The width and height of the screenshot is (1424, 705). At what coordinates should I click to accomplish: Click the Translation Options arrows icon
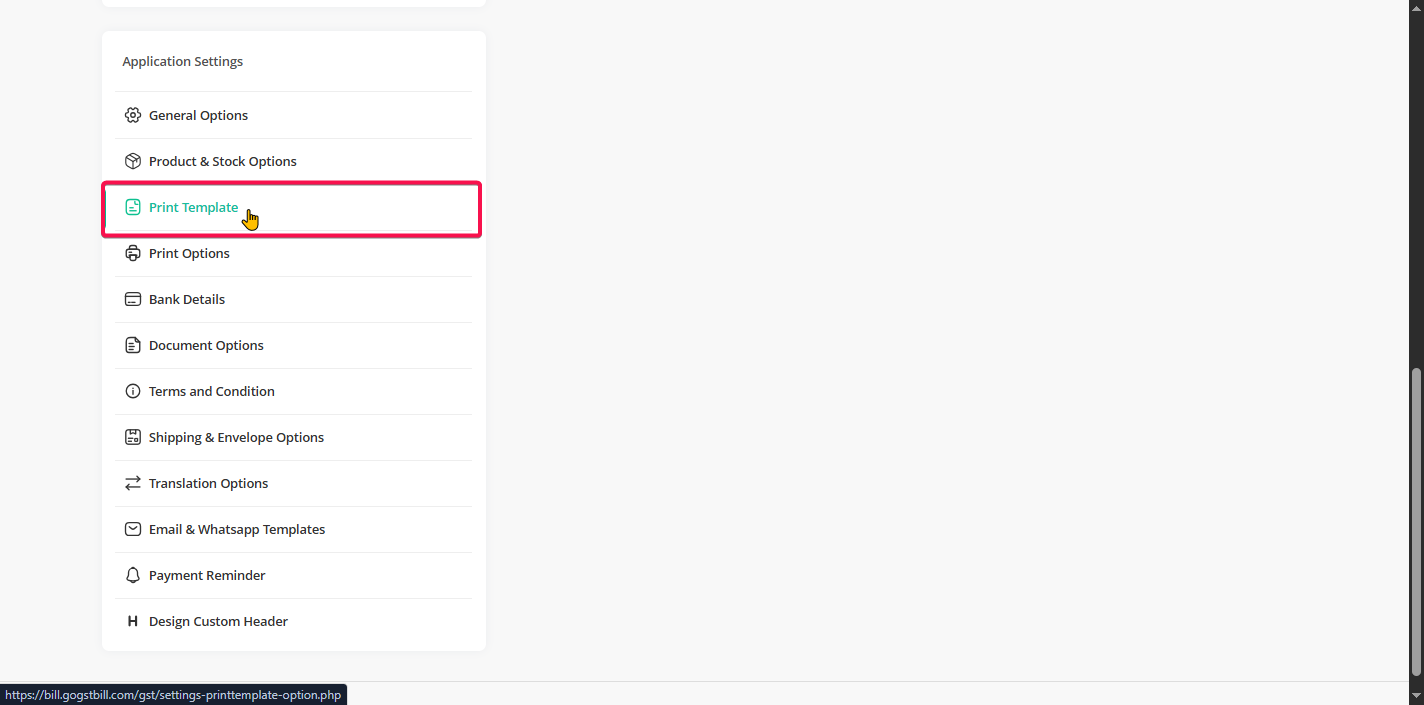click(132, 483)
